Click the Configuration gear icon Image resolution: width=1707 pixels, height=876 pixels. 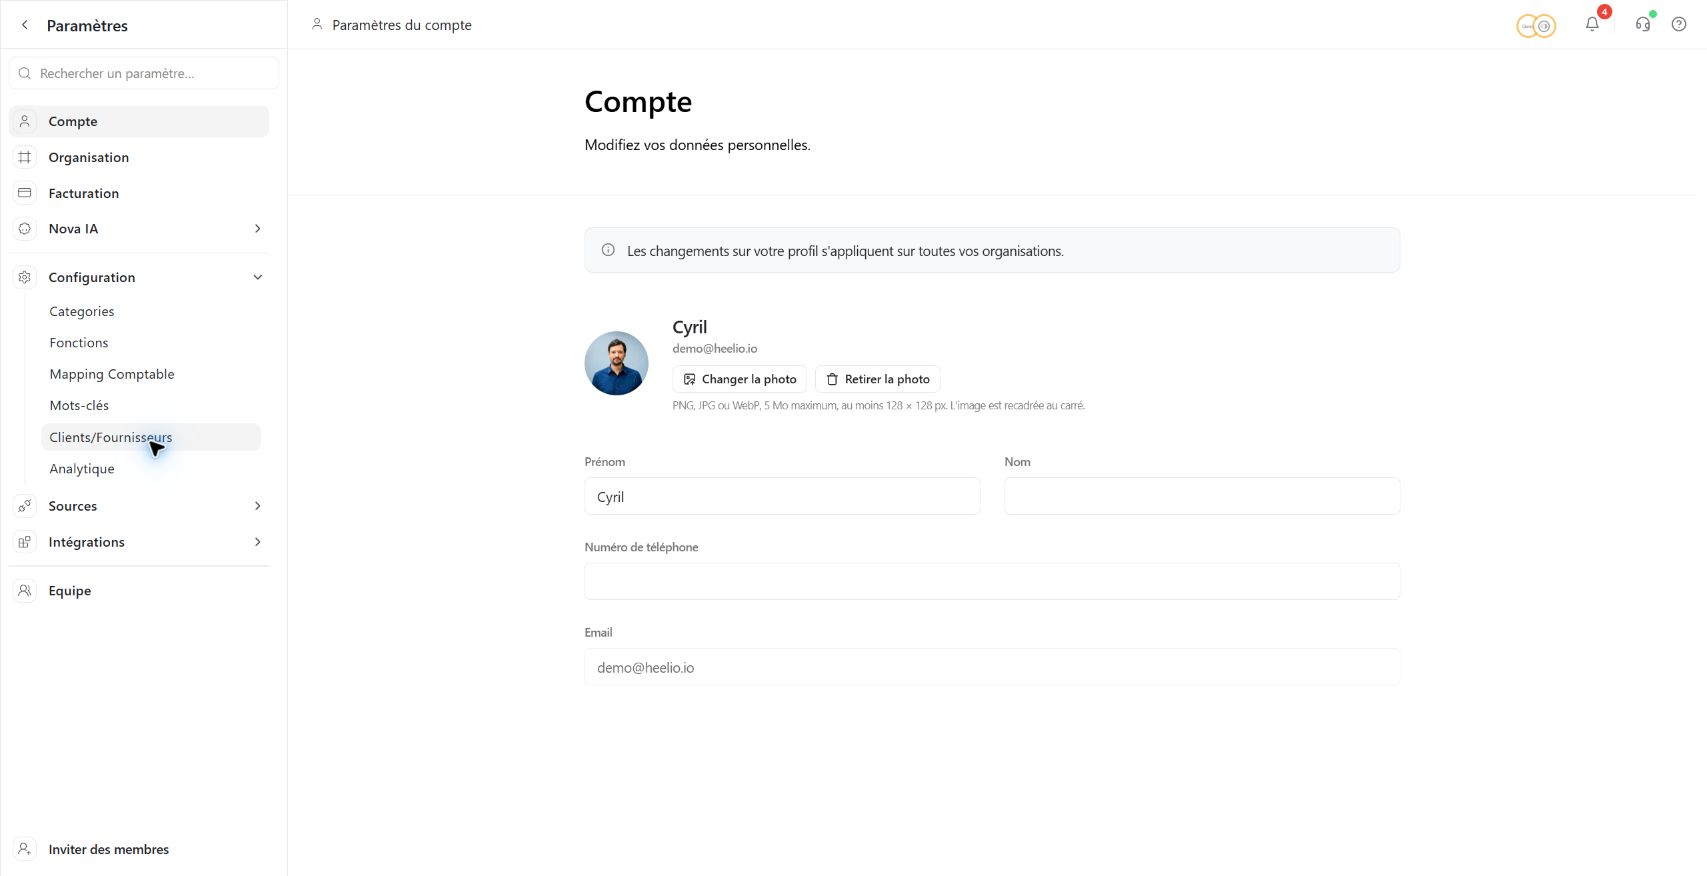click(x=25, y=277)
